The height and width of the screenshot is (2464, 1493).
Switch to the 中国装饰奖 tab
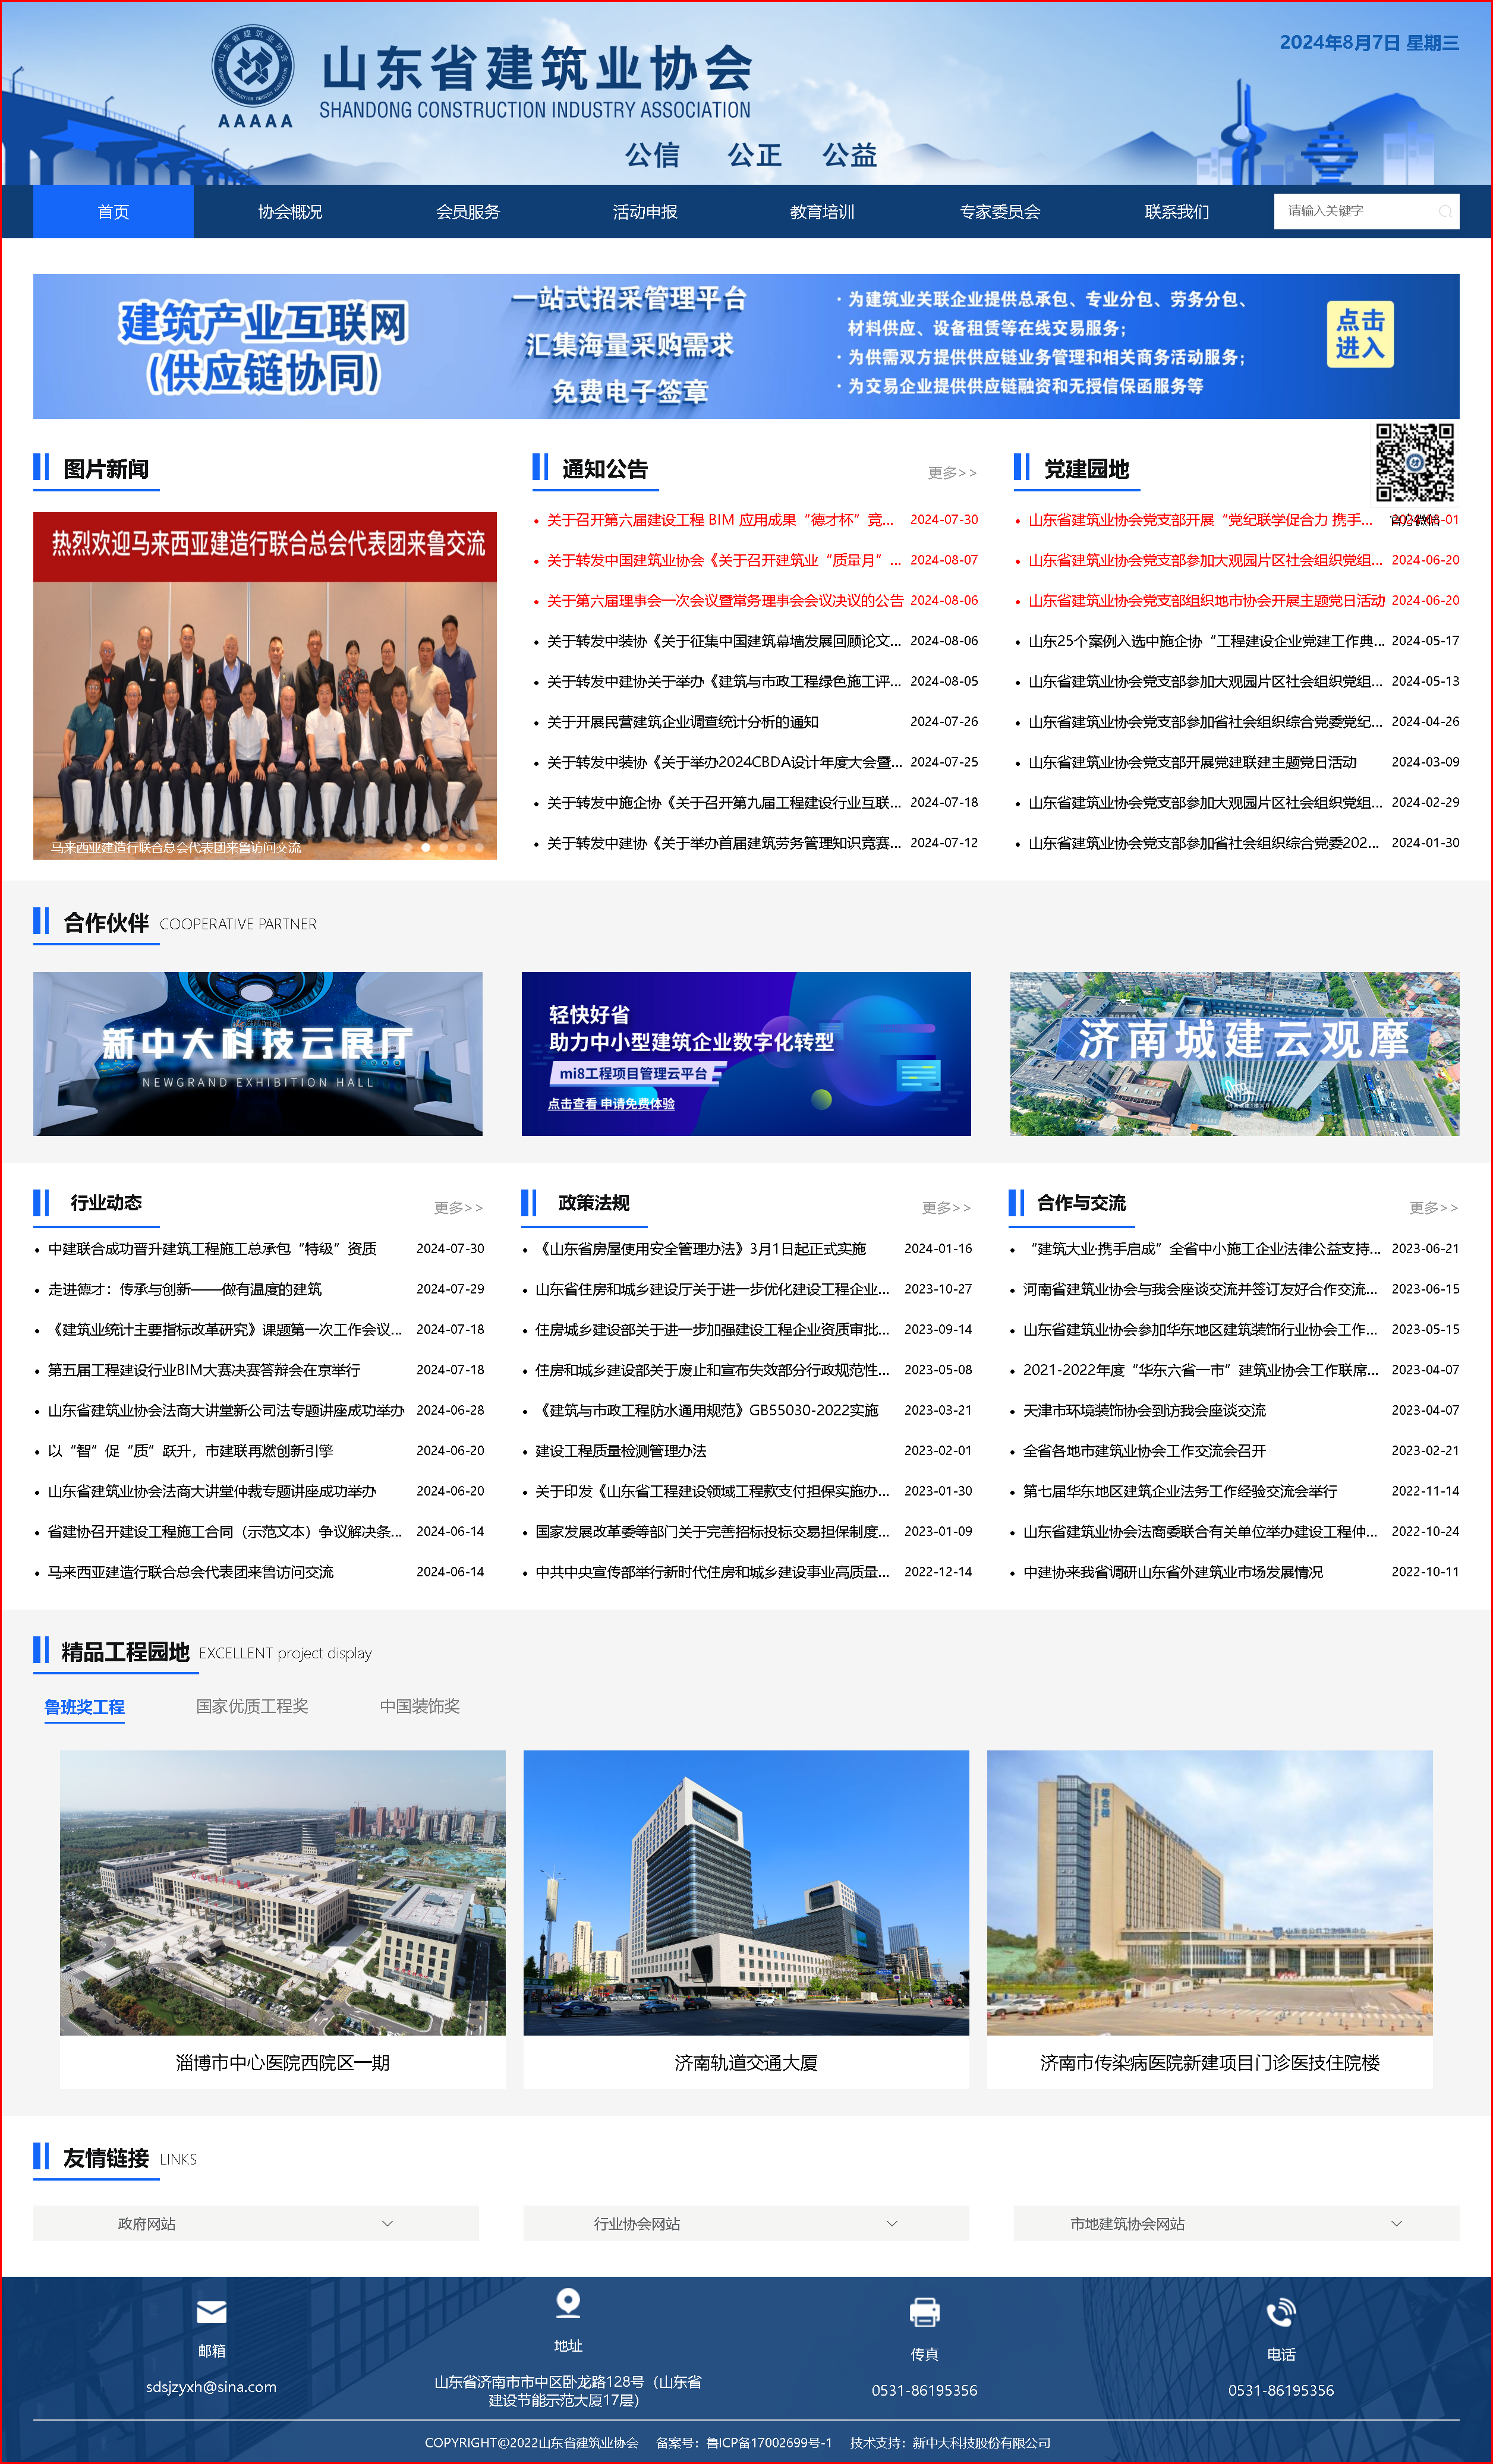pyautogui.click(x=420, y=1706)
